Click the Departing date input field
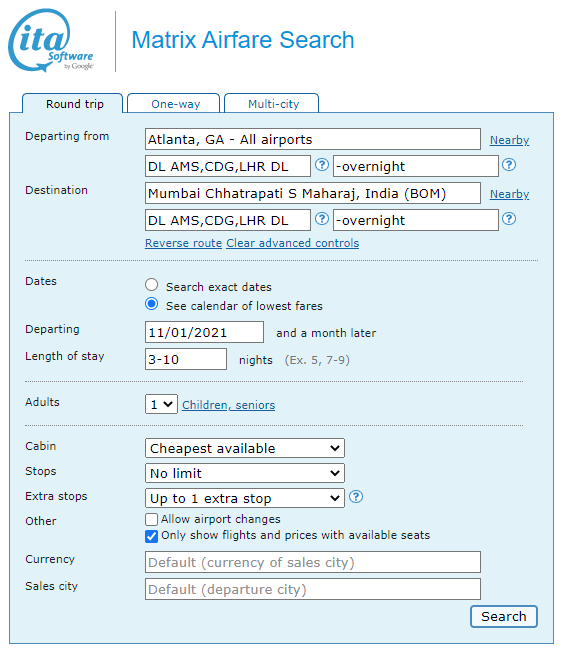Screen dimensions: 566x661 click(204, 332)
